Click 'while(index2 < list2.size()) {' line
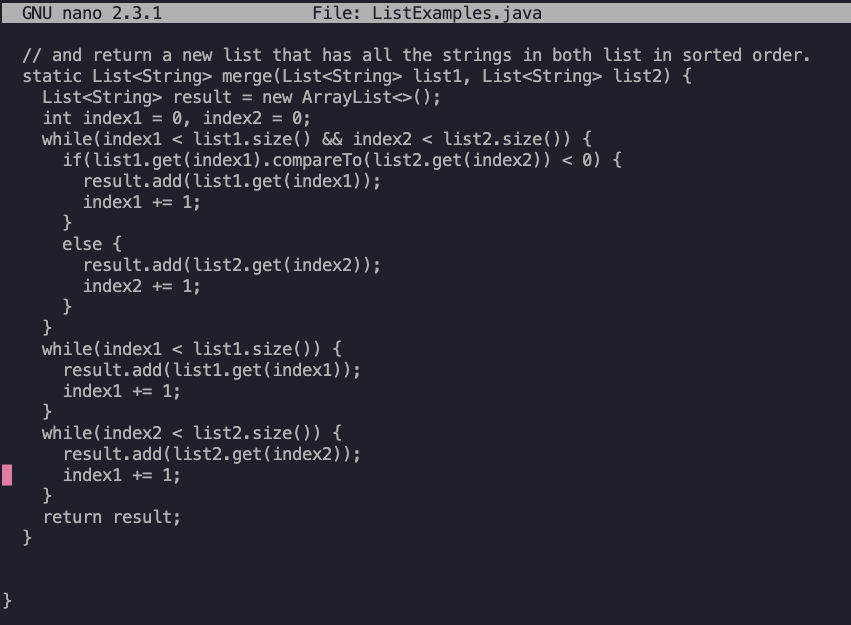The image size is (851, 625). point(192,433)
